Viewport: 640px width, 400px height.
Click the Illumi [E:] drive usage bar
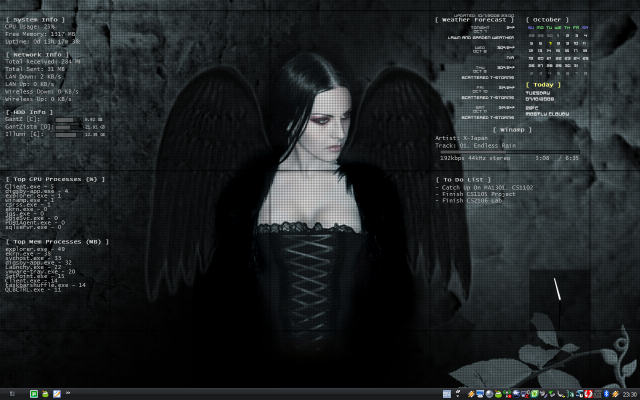(x=69, y=134)
